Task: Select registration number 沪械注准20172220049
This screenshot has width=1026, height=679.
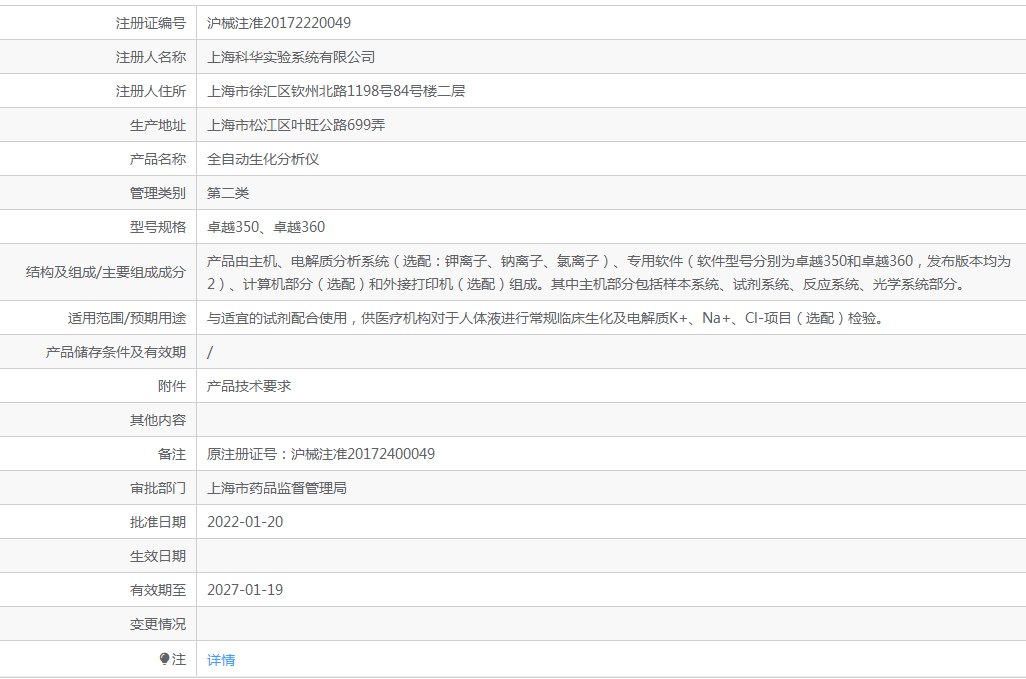Action: tap(279, 23)
